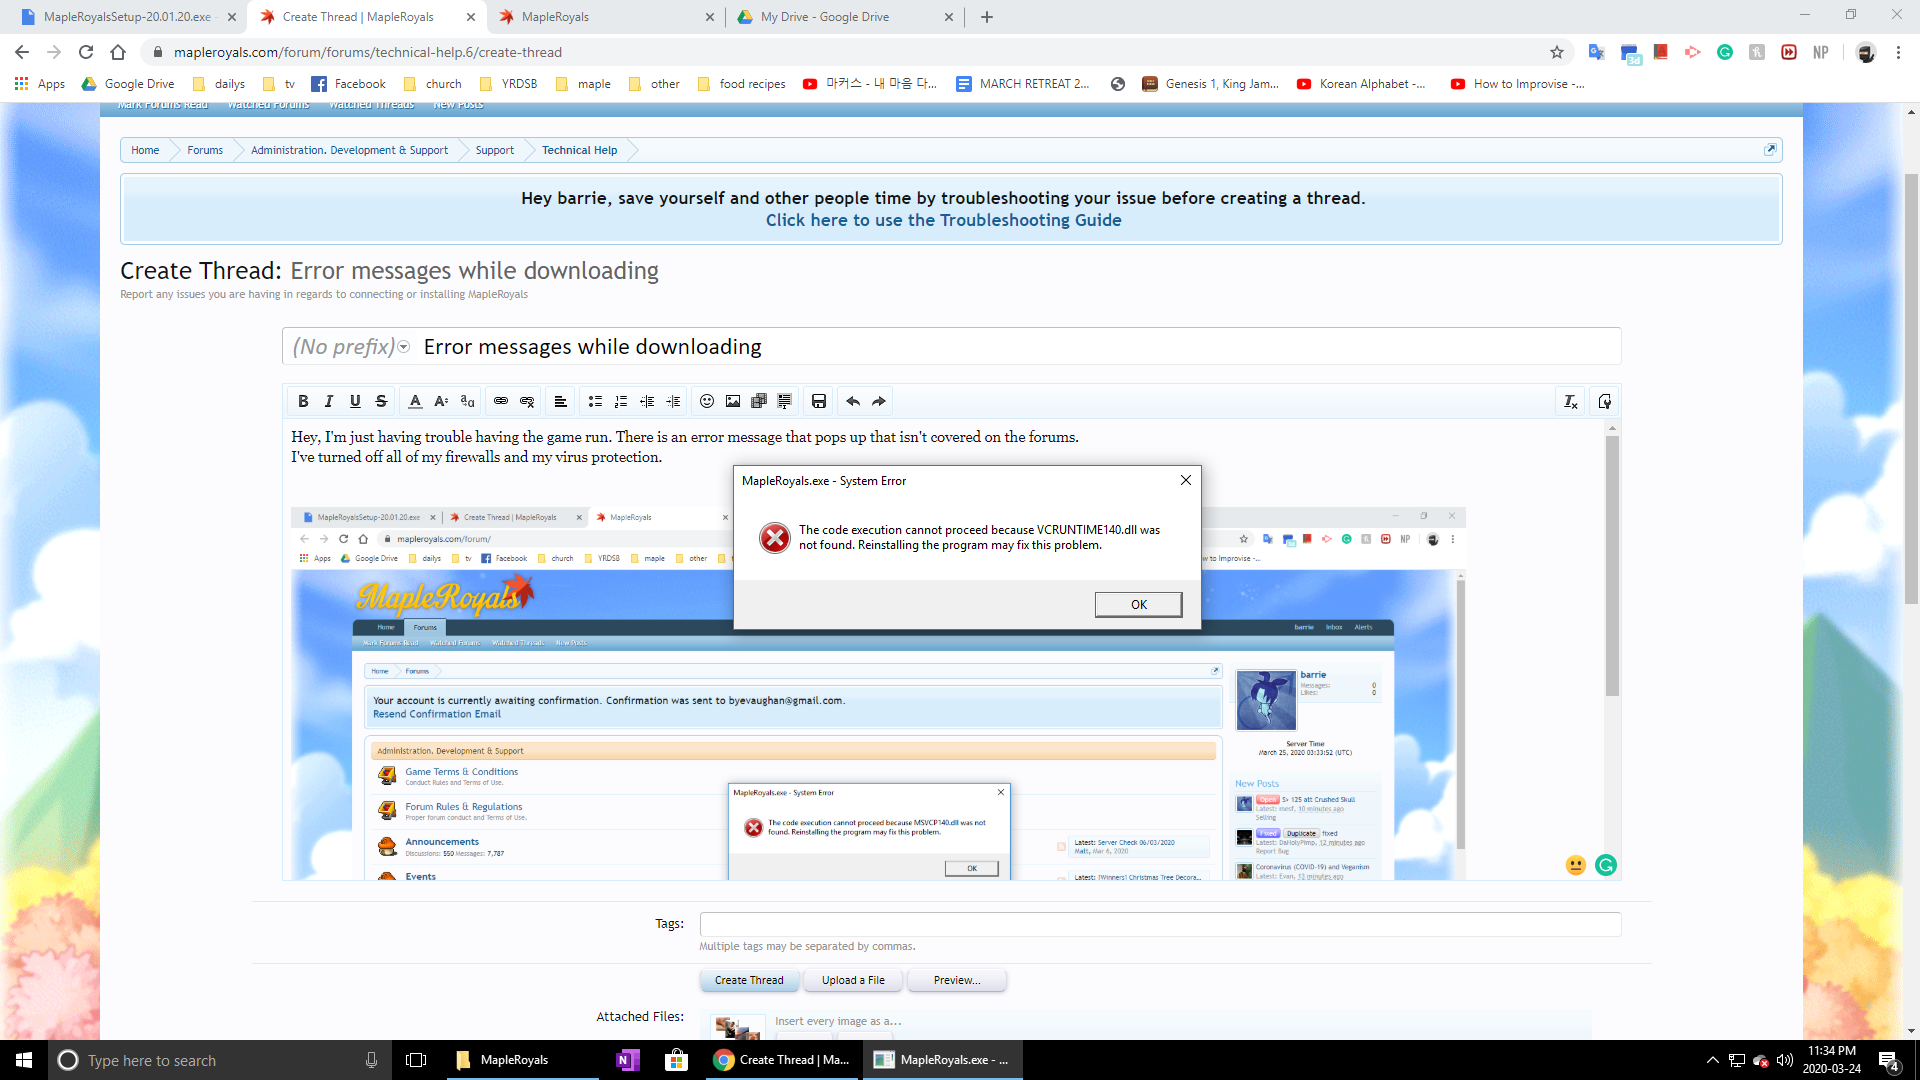Click the remove formatting icon

1571,401
